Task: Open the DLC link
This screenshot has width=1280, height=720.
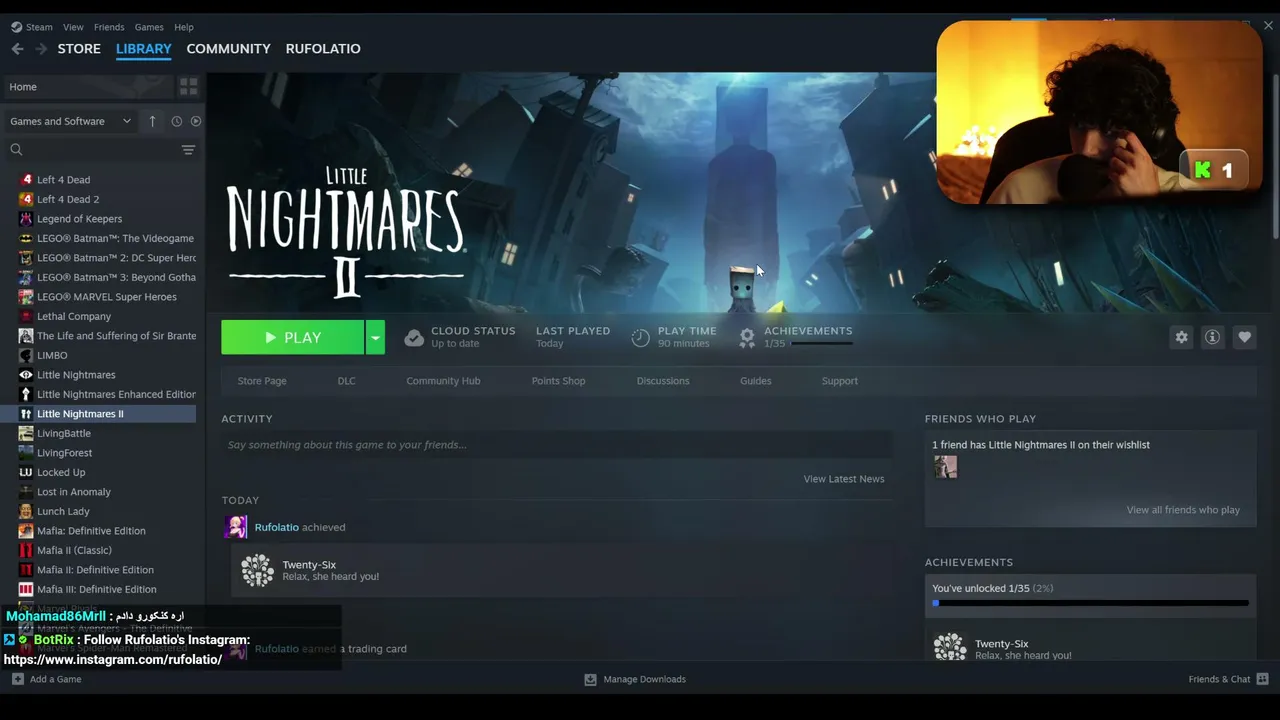Action: [346, 381]
